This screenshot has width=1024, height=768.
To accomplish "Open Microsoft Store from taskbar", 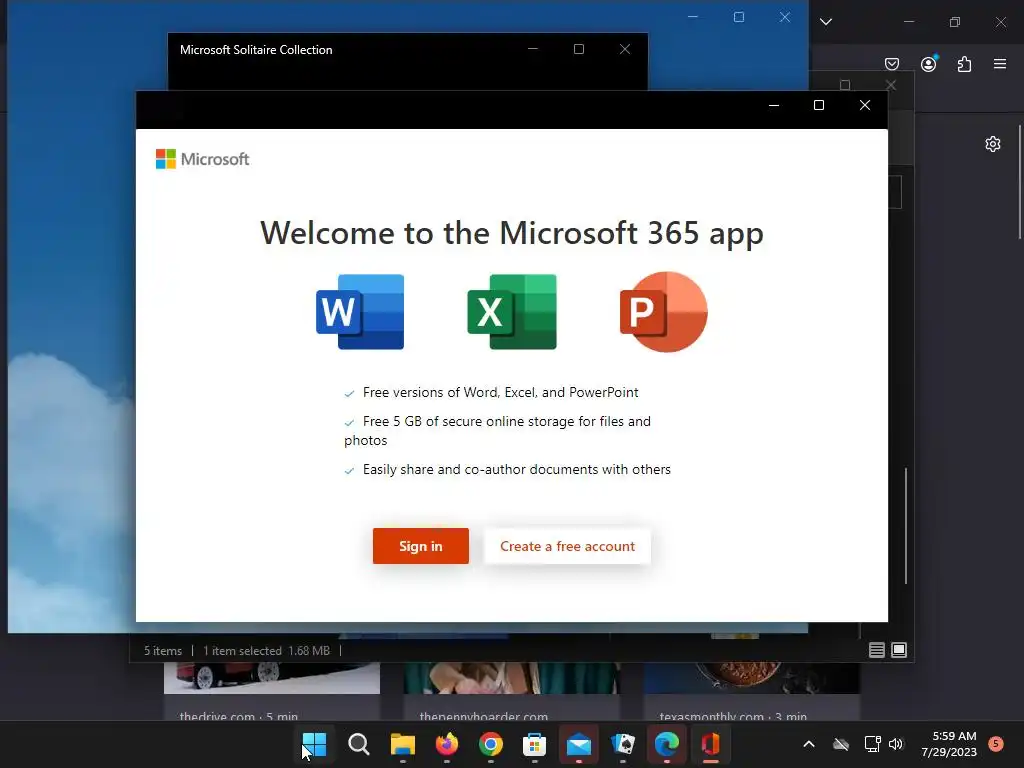I will click(535, 744).
